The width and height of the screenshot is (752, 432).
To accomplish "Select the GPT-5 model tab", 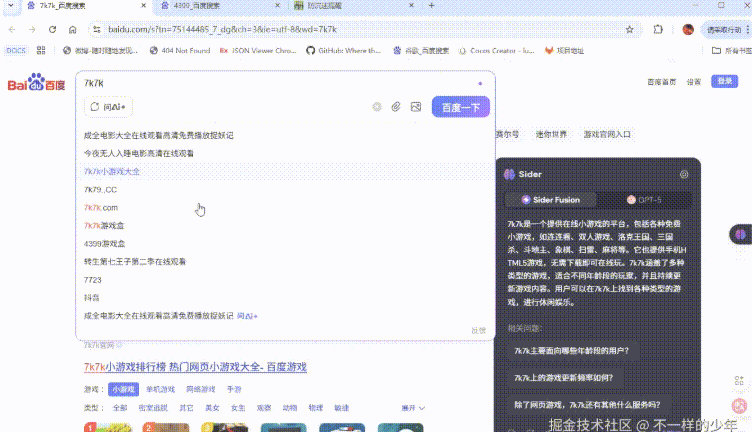I will click(644, 200).
